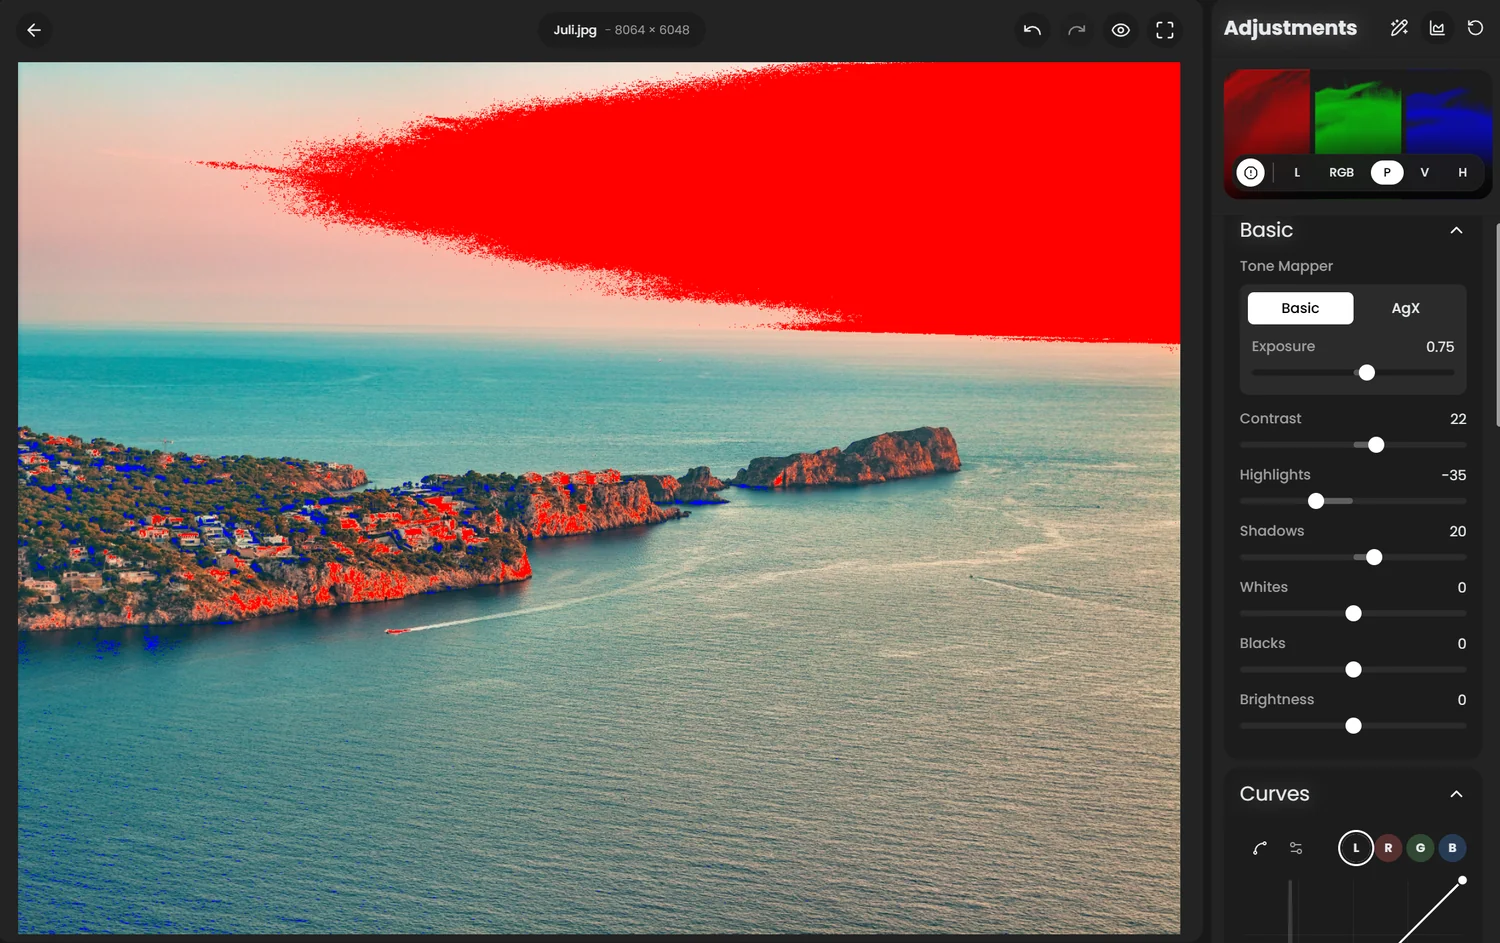The height and width of the screenshot is (943, 1500).
Task: Select the AgX tone mapper
Action: point(1405,308)
